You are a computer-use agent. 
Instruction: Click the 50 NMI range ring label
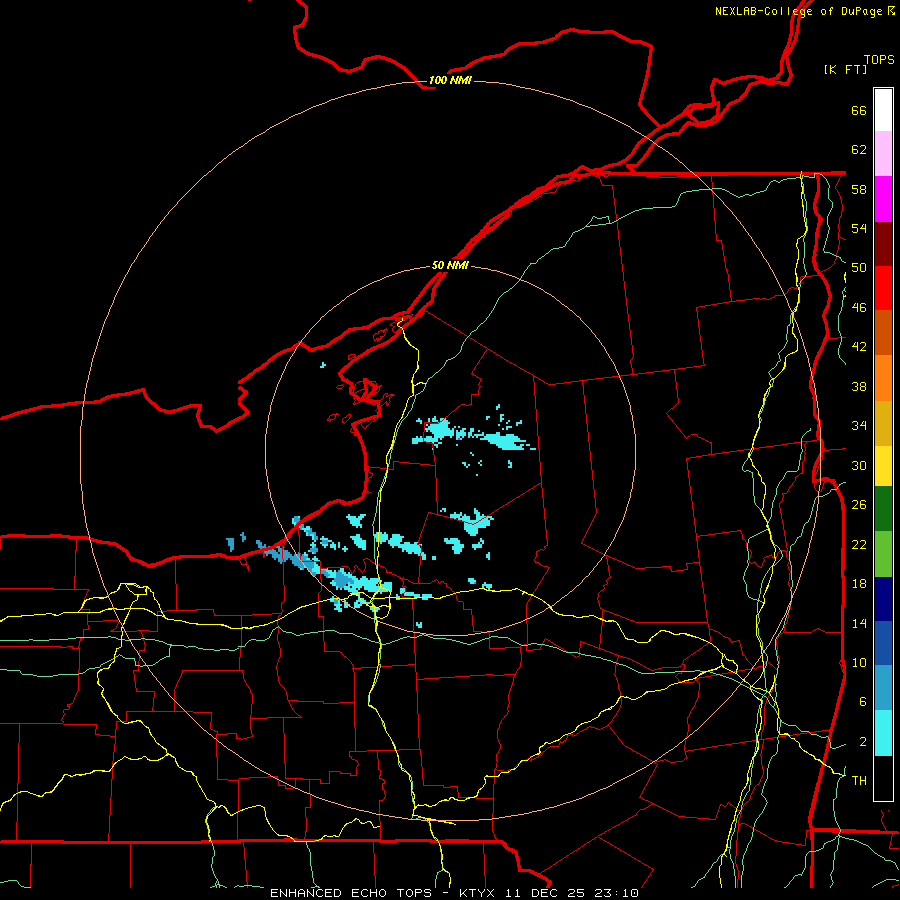click(x=450, y=266)
